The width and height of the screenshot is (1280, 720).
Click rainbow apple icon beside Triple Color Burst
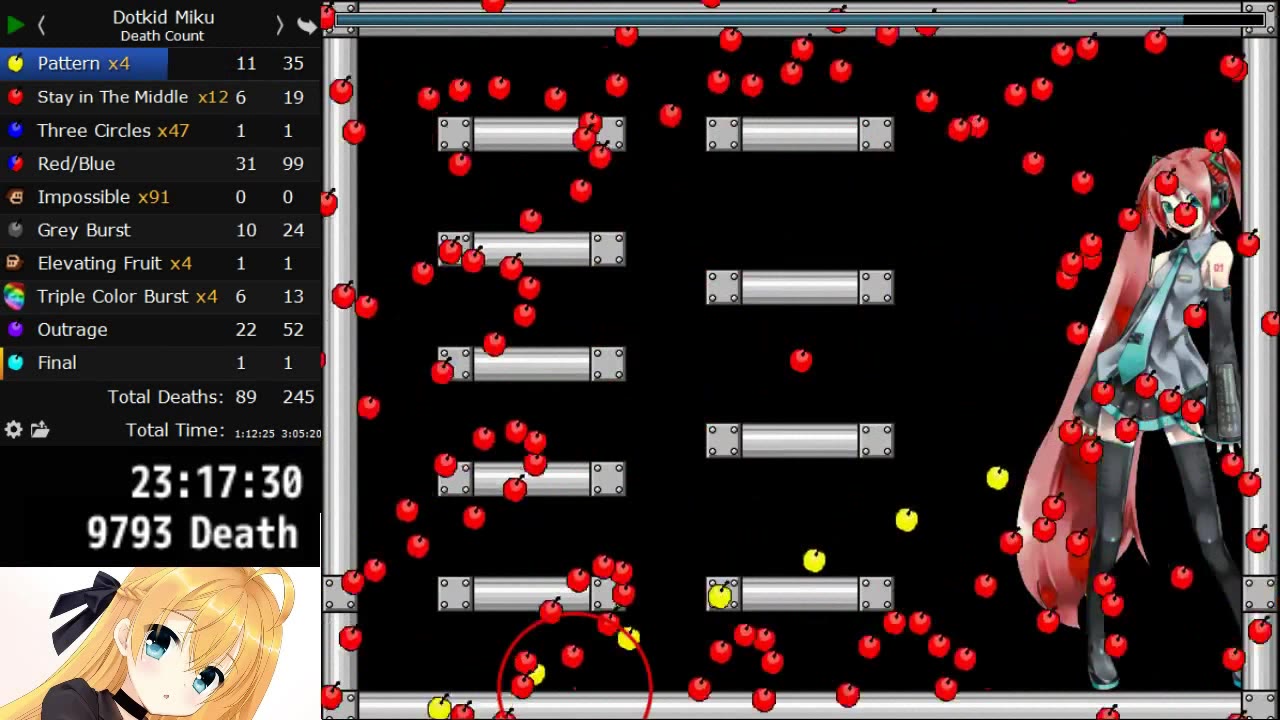point(15,296)
